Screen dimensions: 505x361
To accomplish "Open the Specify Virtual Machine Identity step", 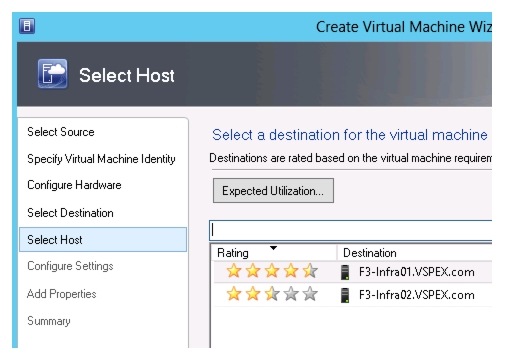I will tap(101, 159).
